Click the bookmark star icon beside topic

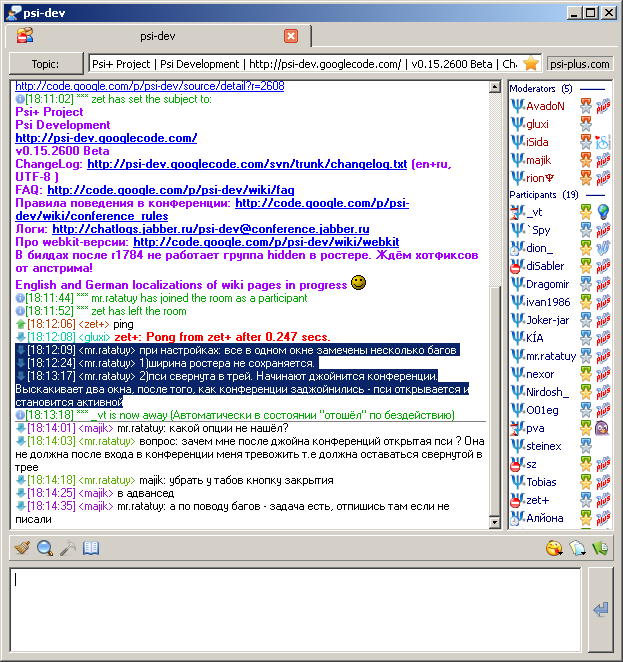tap(531, 63)
